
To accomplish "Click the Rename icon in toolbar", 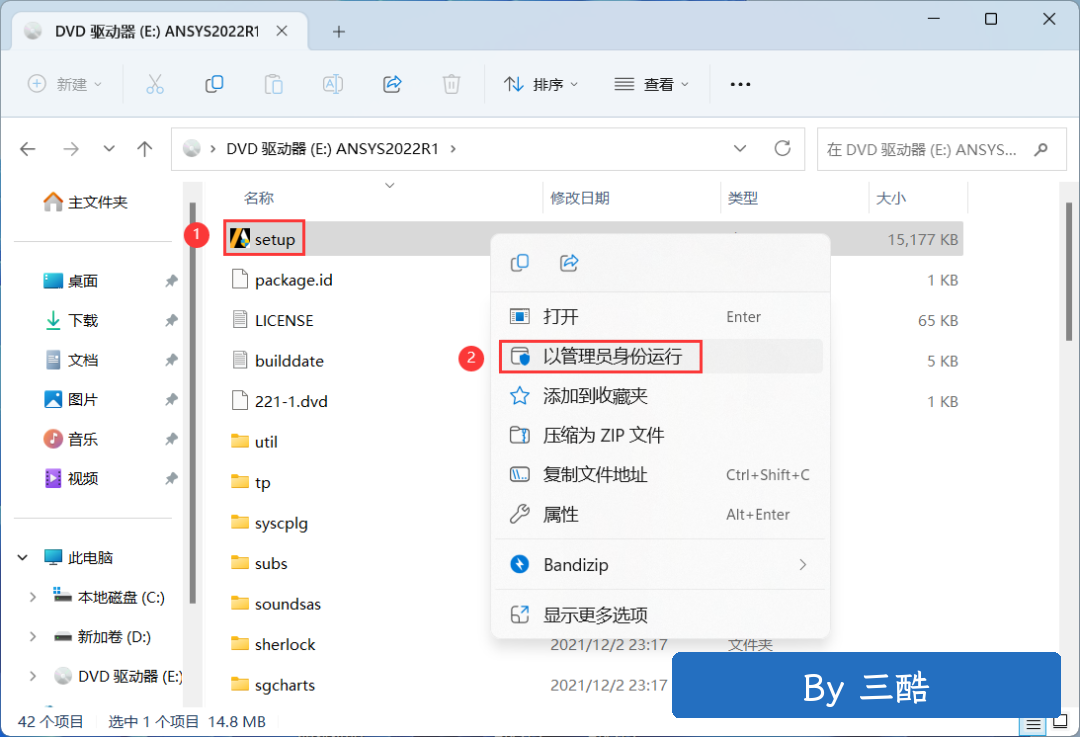I will click(x=333, y=84).
